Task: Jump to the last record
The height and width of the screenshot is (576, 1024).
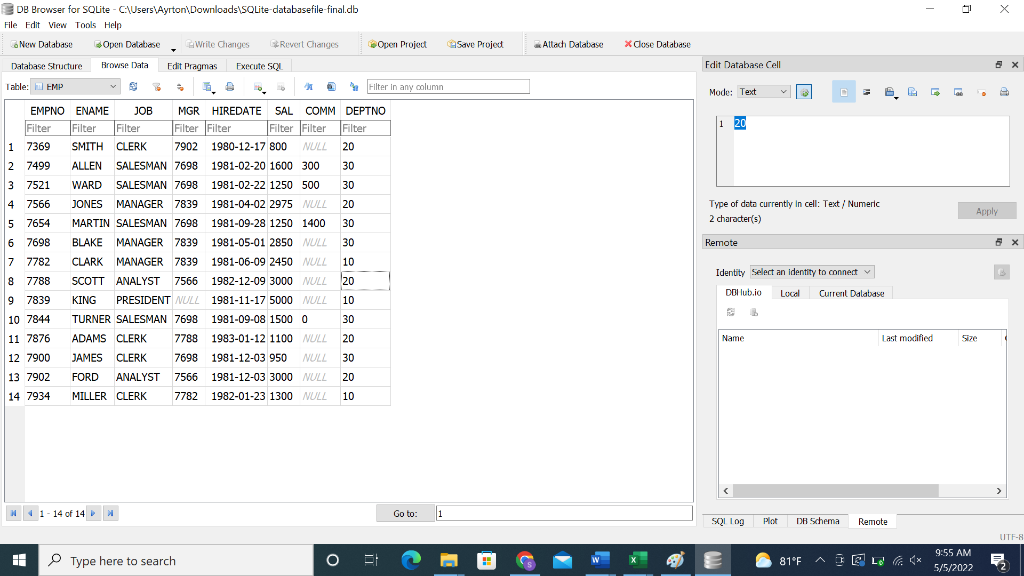Action: (110, 513)
